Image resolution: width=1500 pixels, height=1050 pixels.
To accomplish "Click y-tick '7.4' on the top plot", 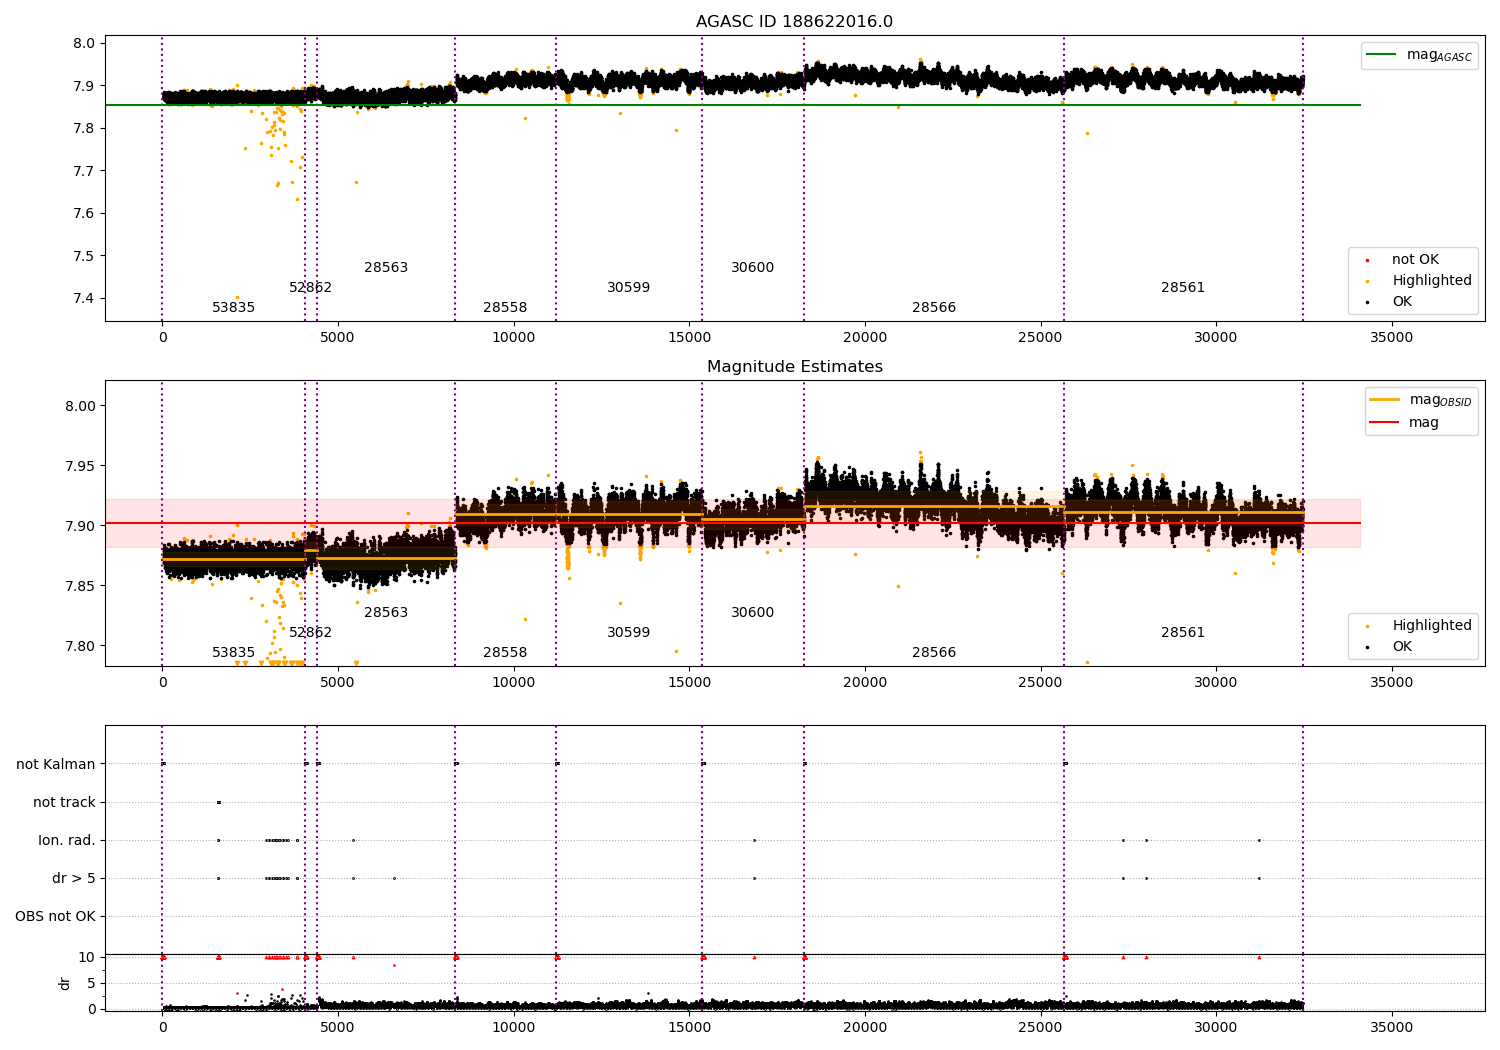I will [x=84, y=299].
